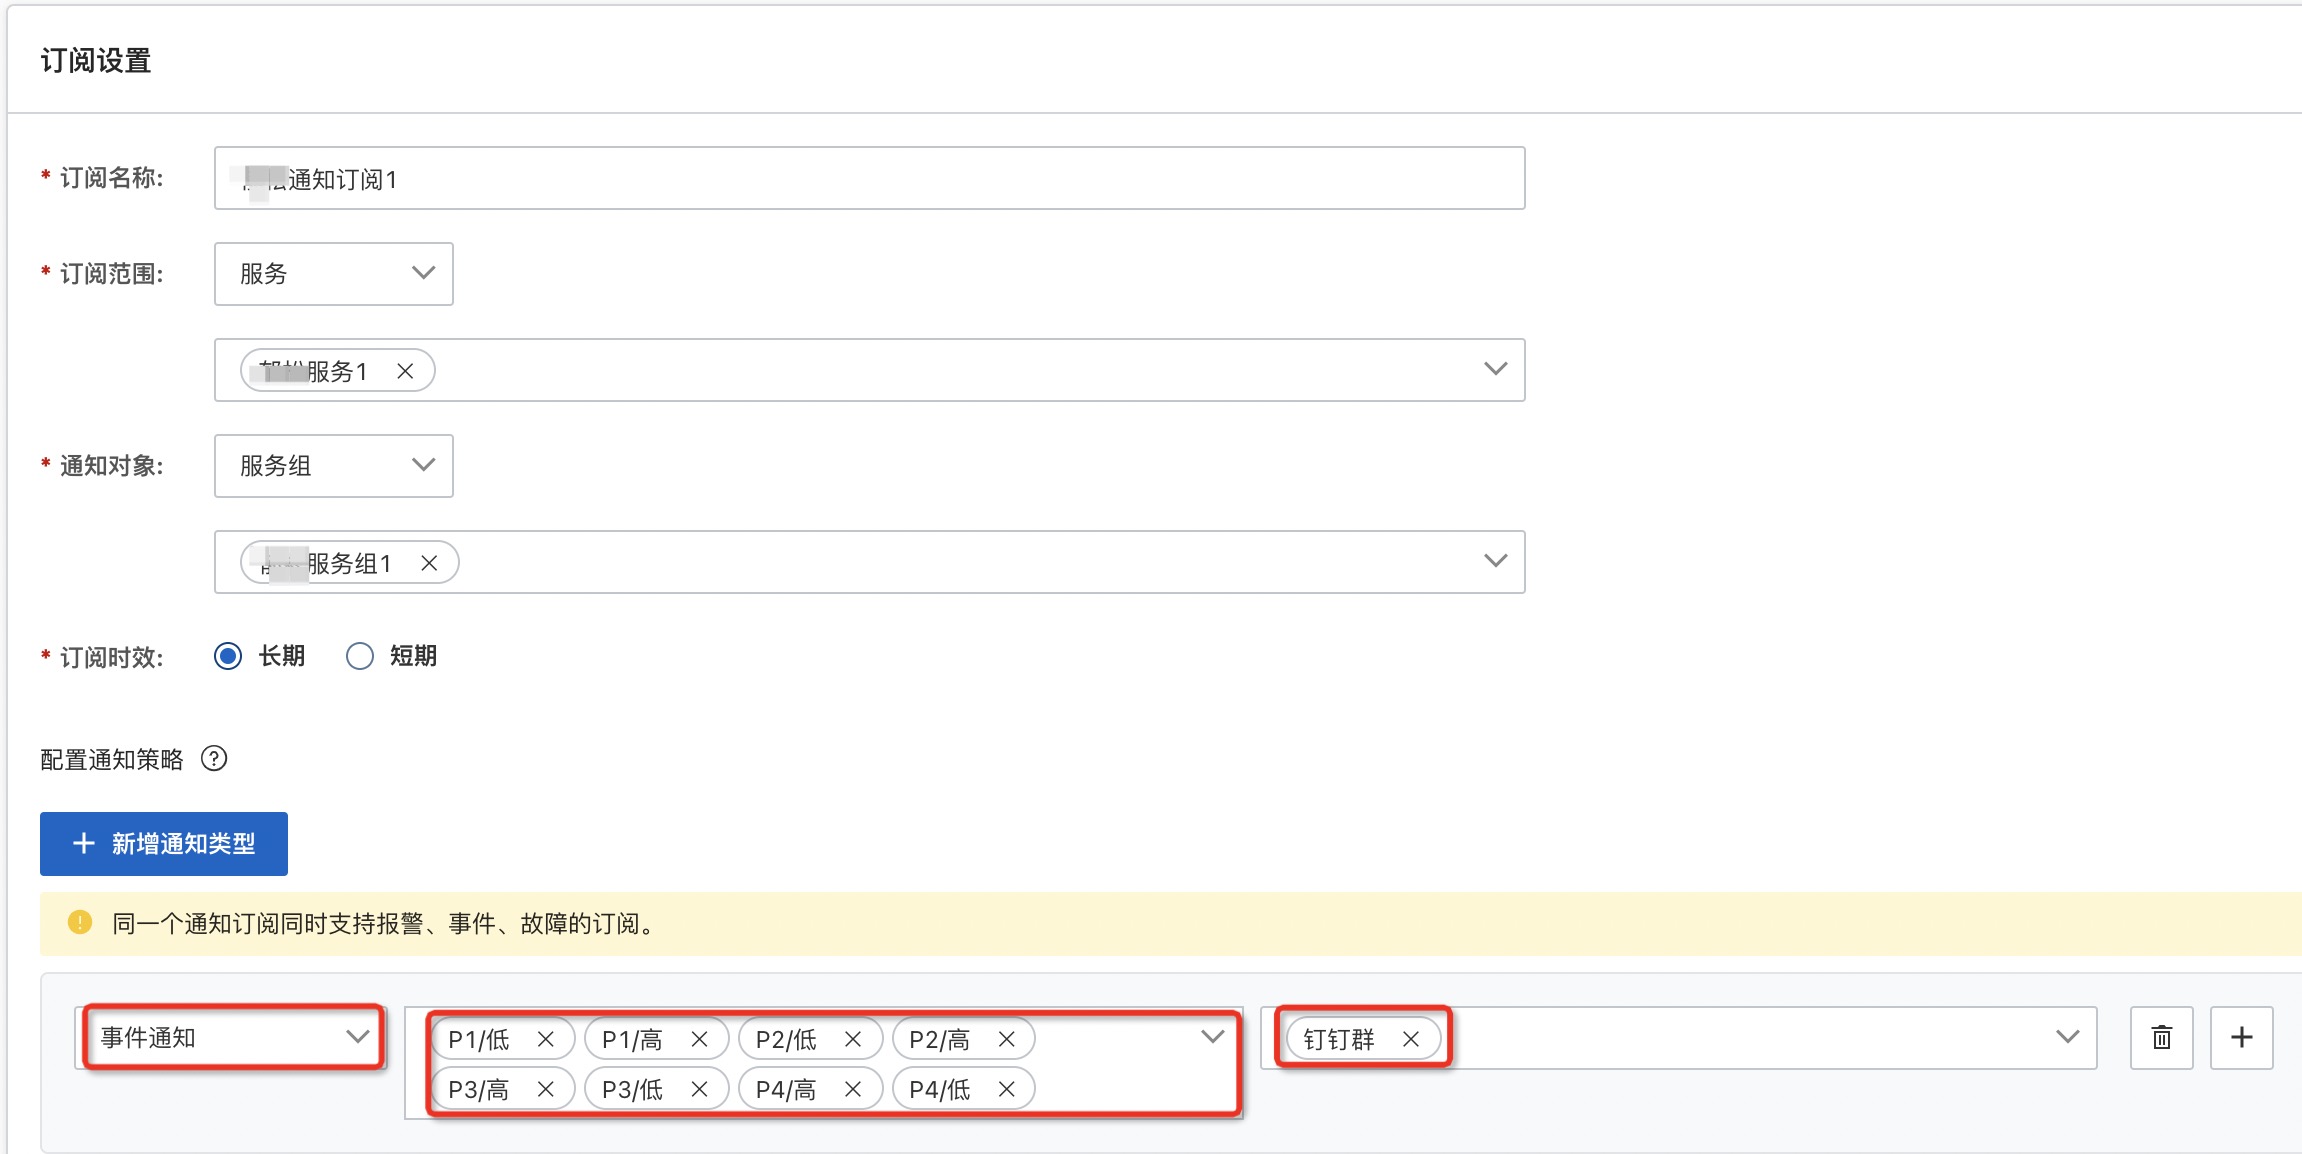Screen dimensions: 2302x1154
Task: Remove the P2/低 priority tag
Action: 853,1039
